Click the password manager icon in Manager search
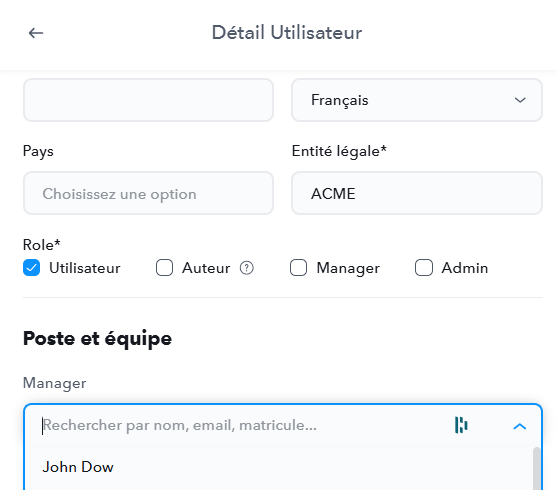The height and width of the screenshot is (490, 557). click(x=461, y=425)
